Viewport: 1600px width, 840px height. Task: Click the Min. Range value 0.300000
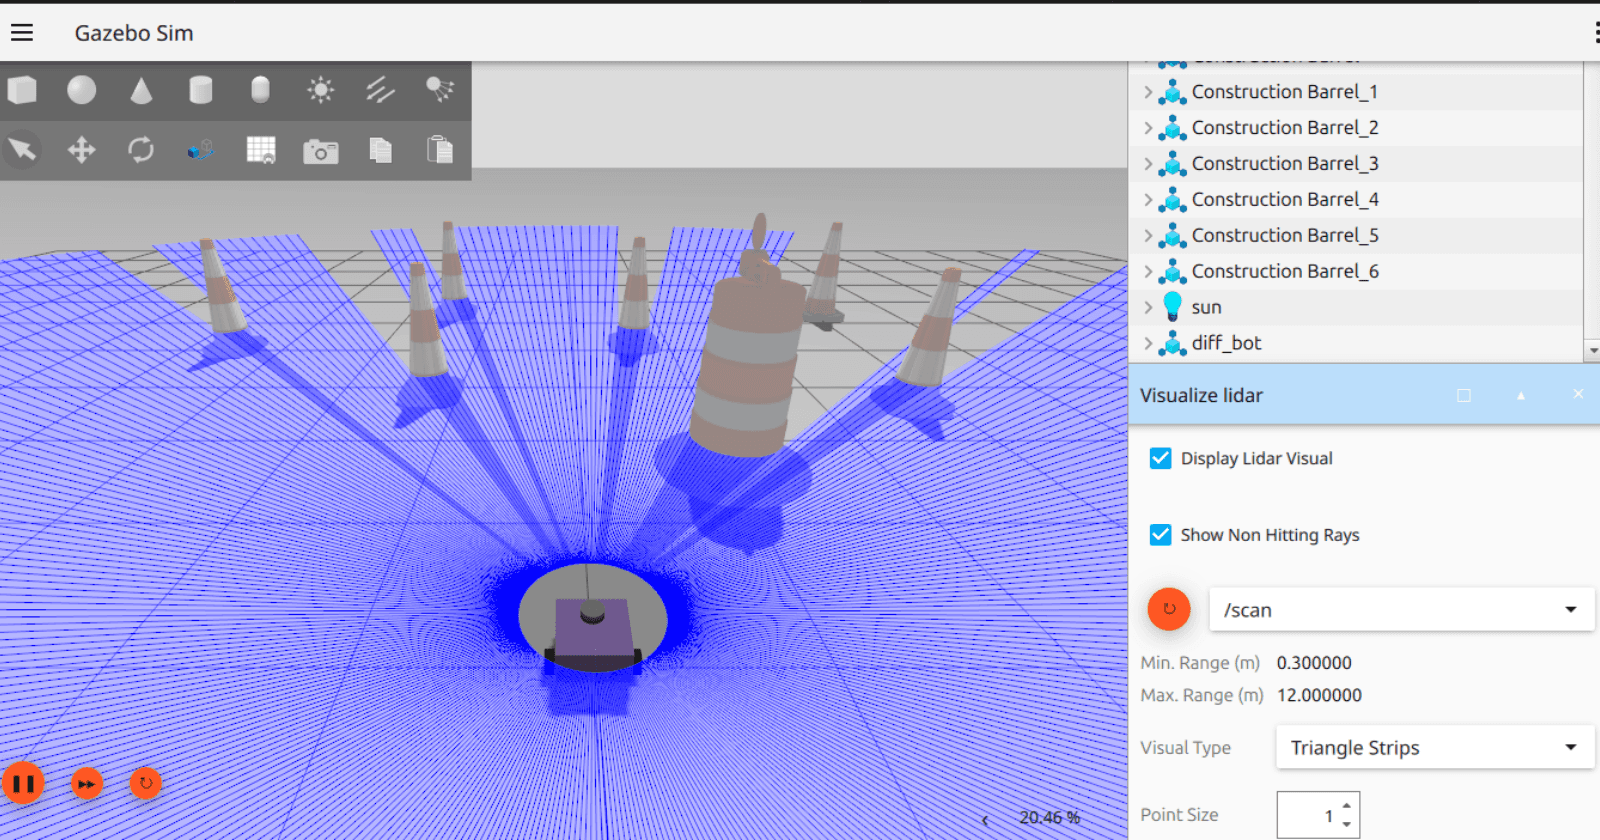point(1314,663)
